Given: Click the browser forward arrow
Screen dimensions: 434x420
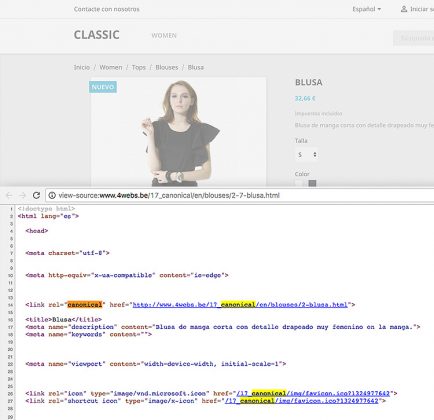Looking at the screenshot, I should 22,195.
